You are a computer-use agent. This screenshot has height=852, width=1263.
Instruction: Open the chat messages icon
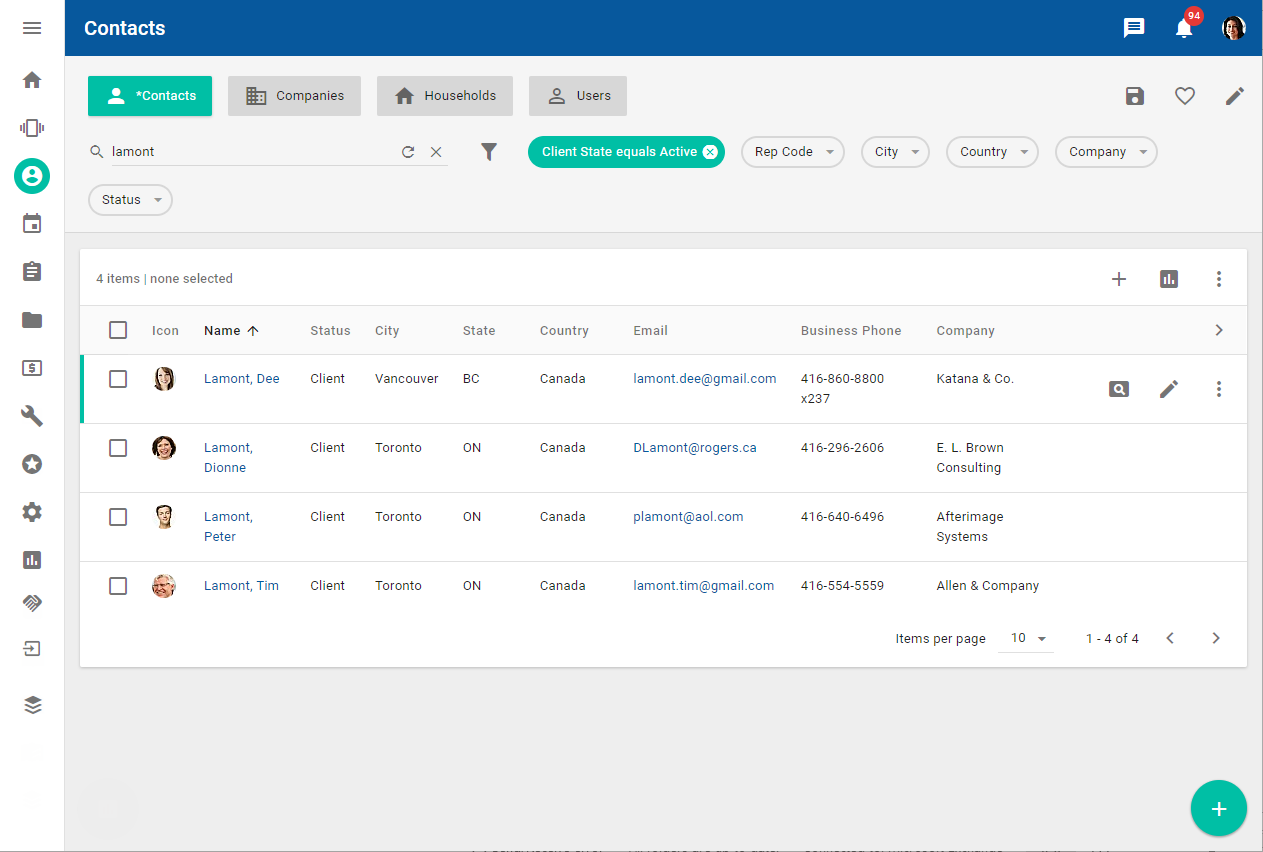1134,28
